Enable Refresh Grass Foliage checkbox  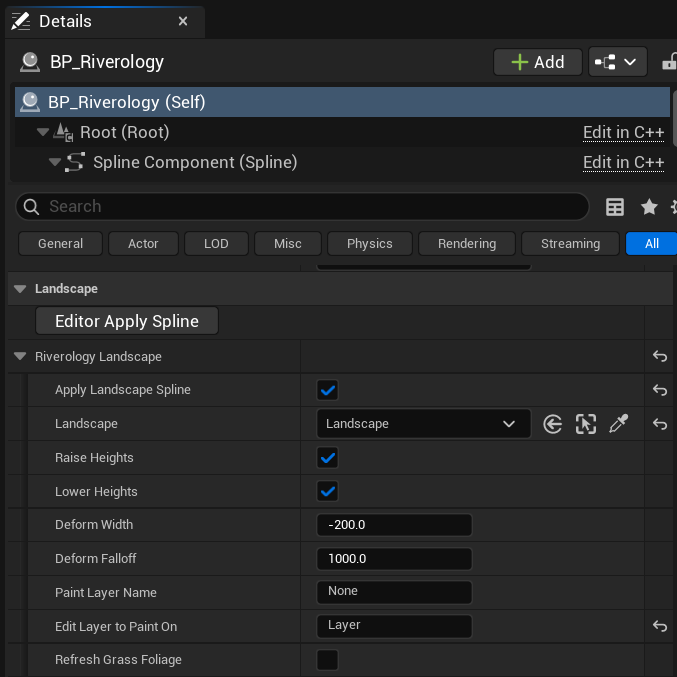coord(327,660)
